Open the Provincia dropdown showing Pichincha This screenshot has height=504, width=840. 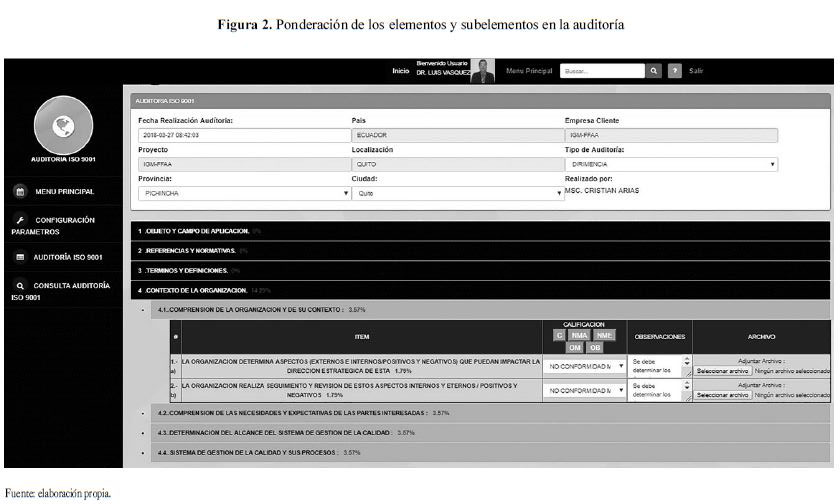click(240, 193)
